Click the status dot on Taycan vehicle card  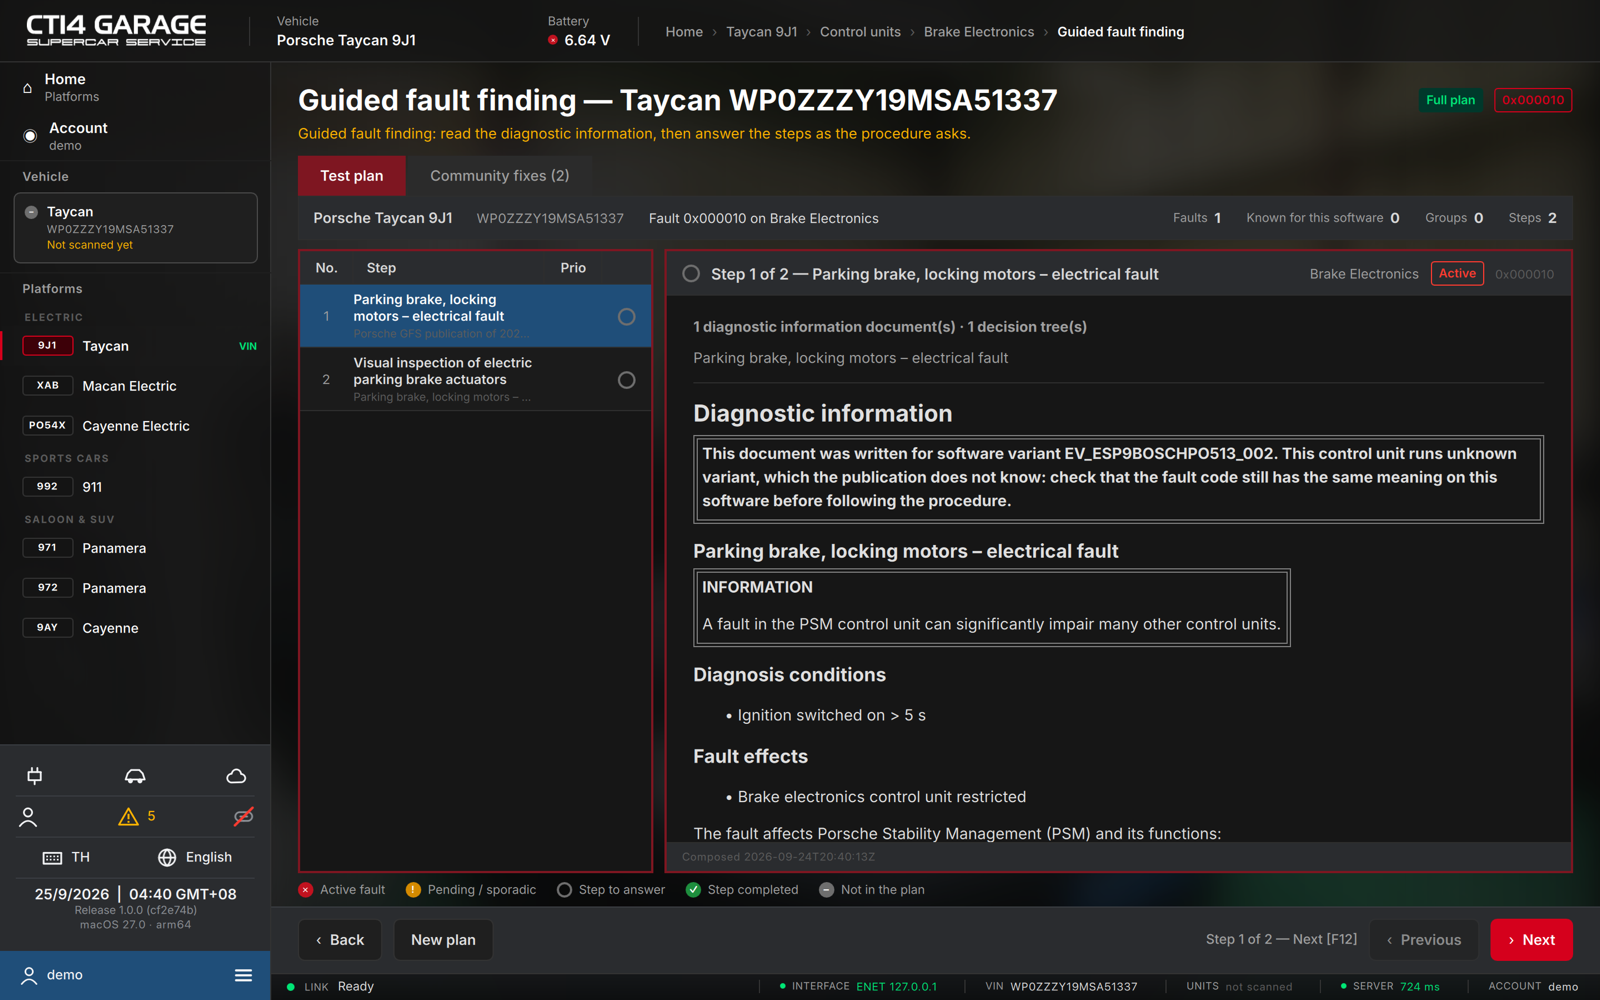point(31,212)
